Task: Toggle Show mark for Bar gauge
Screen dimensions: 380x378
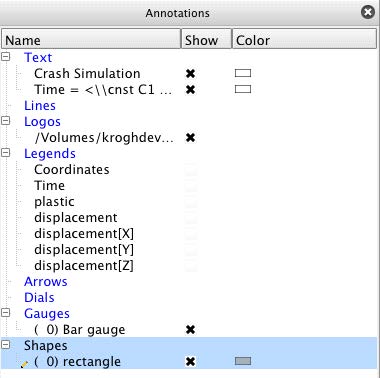Action: click(190, 329)
